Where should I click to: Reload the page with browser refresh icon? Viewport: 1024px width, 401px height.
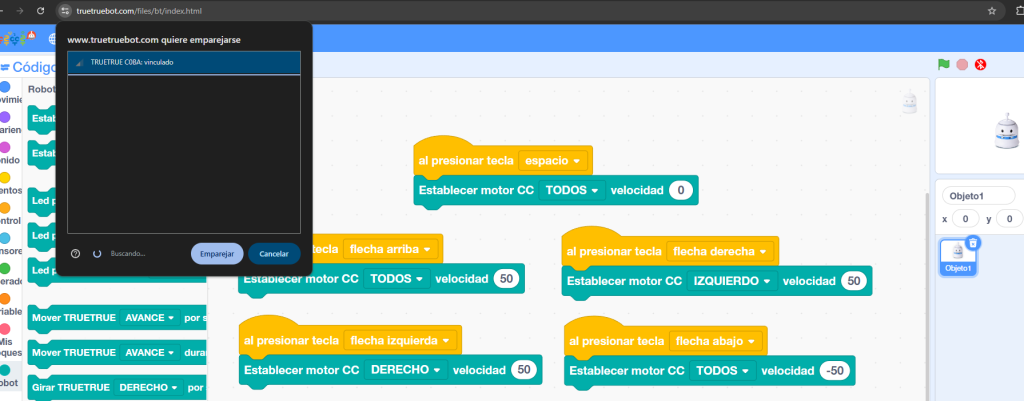(40, 10)
